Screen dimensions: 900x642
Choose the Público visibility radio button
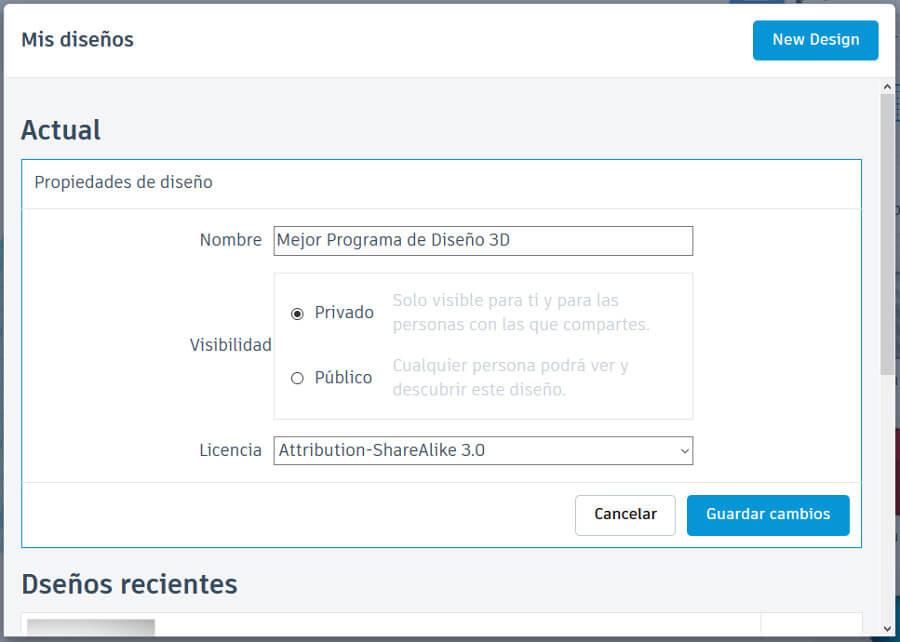pos(297,378)
